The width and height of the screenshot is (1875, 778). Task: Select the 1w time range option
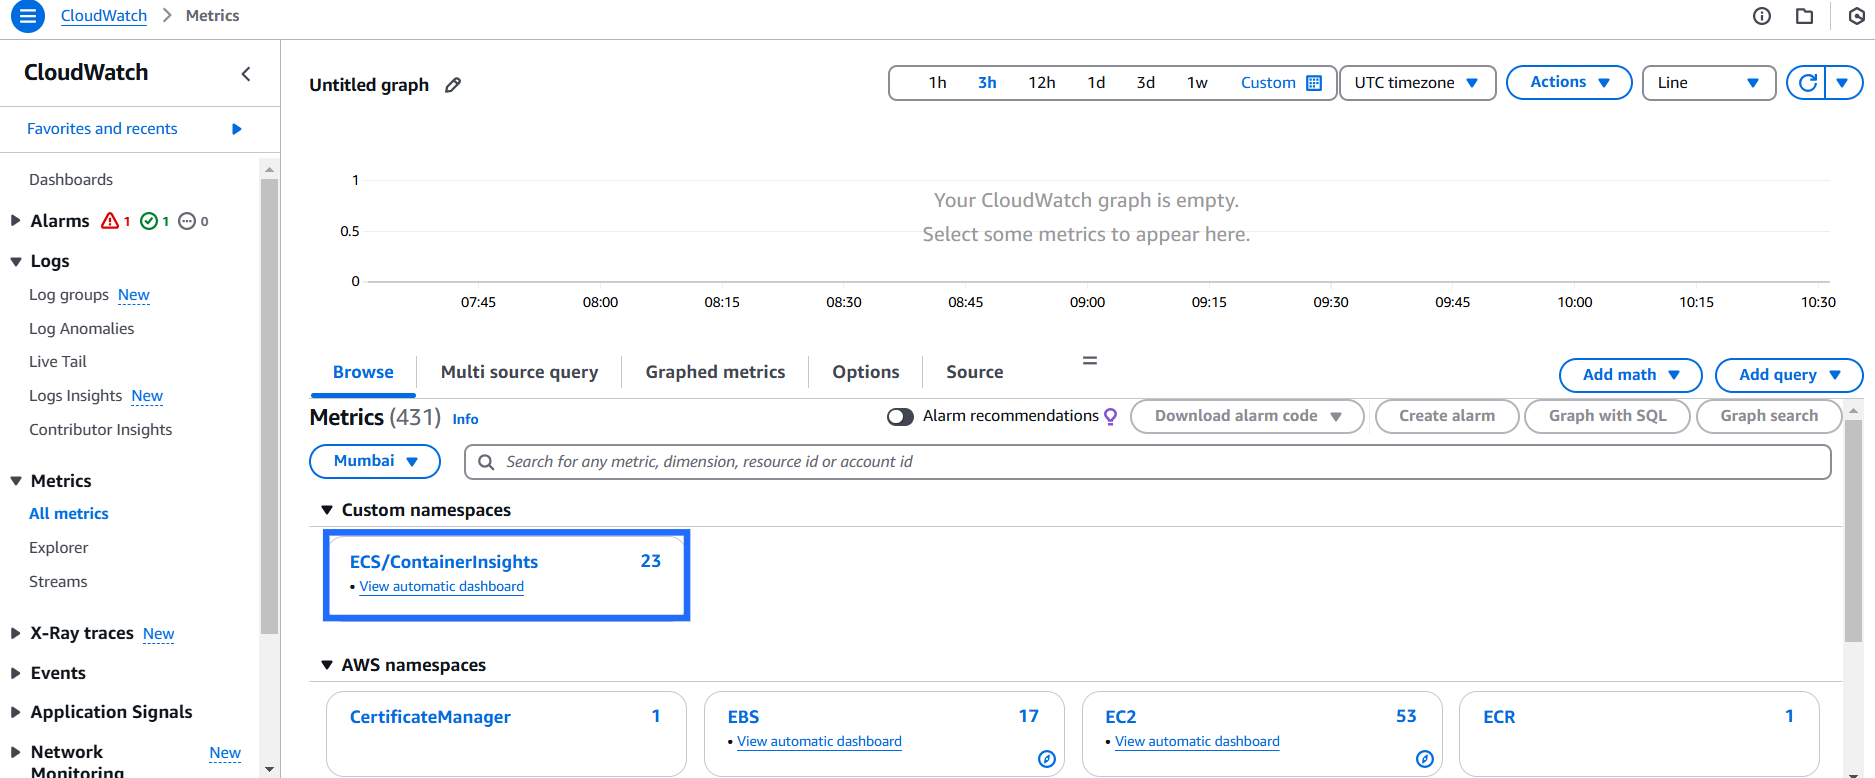1197,83
